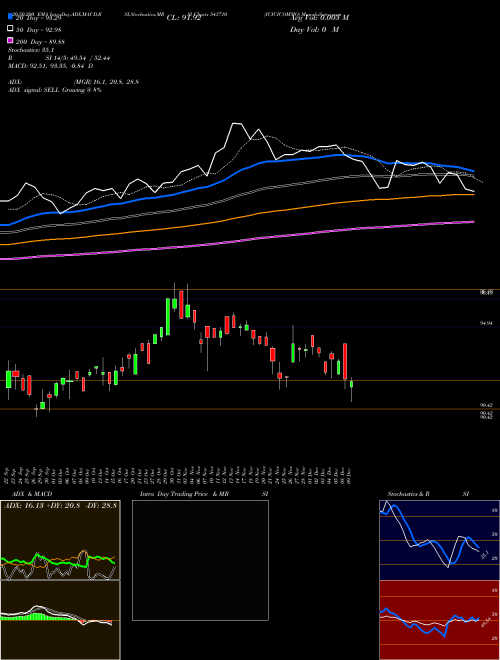Select the 'SI 14/3: 49.54 / 52.44' readout
500x660 pixels.
coord(78,58)
